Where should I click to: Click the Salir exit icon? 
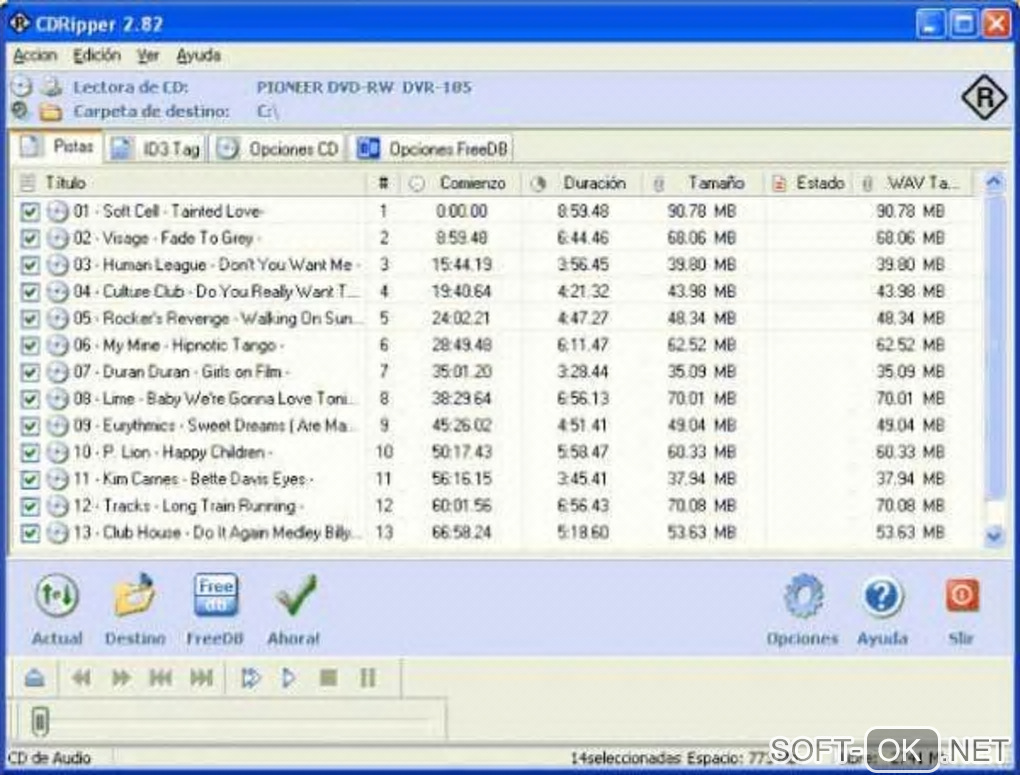961,595
